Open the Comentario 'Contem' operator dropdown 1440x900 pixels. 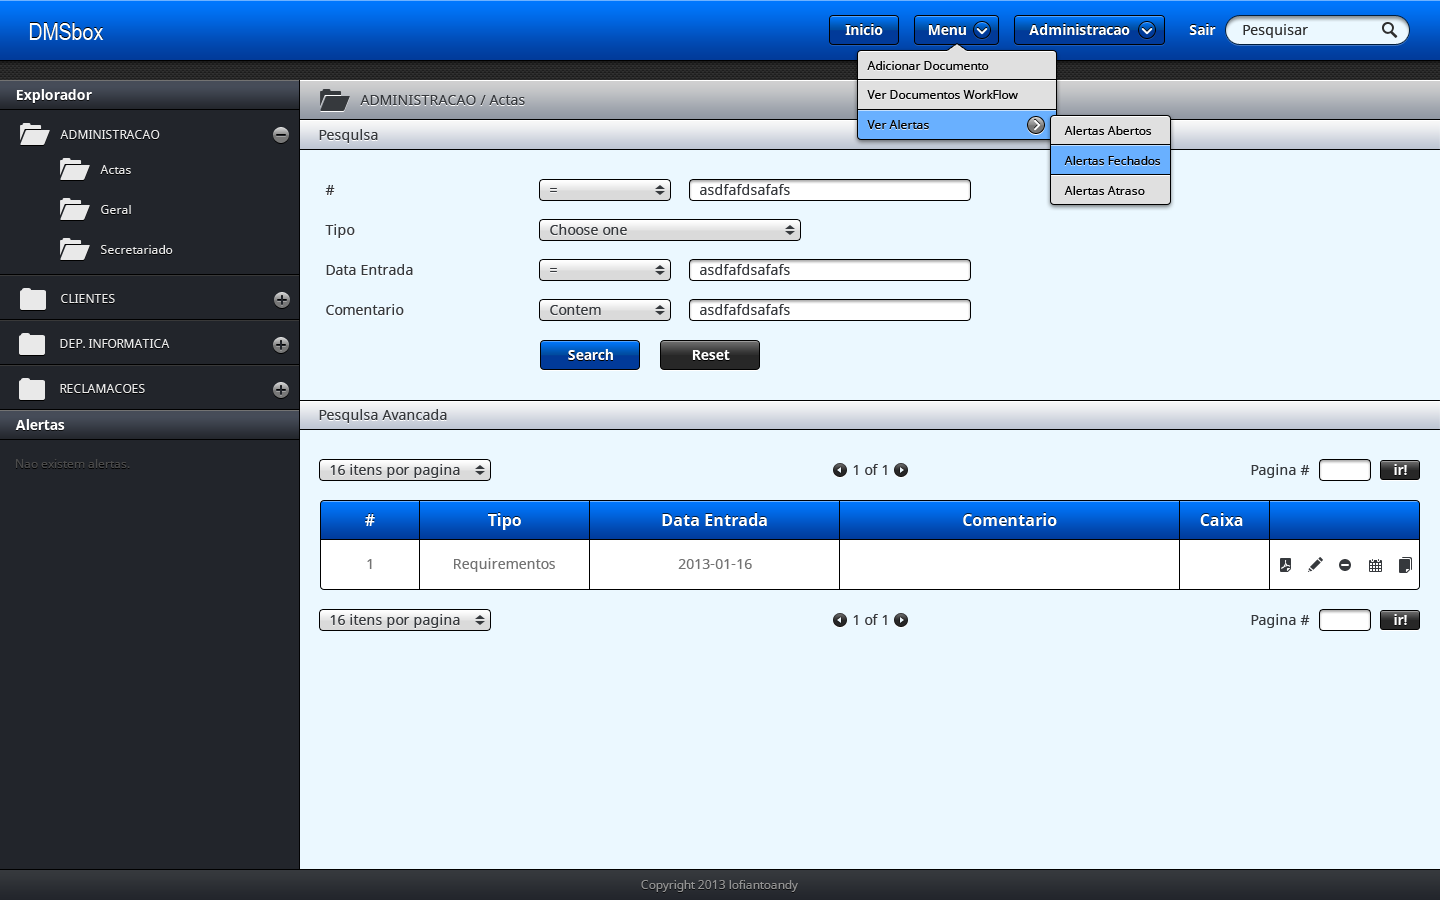[604, 310]
